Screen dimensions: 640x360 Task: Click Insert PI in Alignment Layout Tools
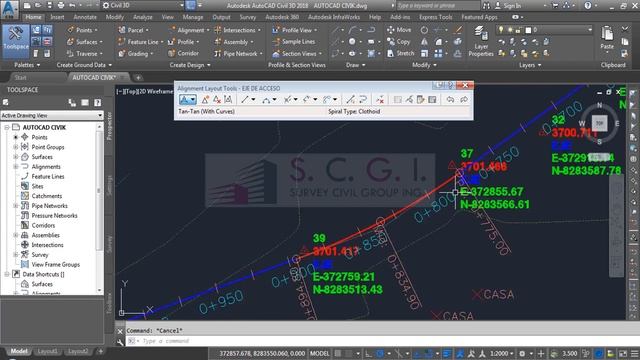(x=205, y=100)
